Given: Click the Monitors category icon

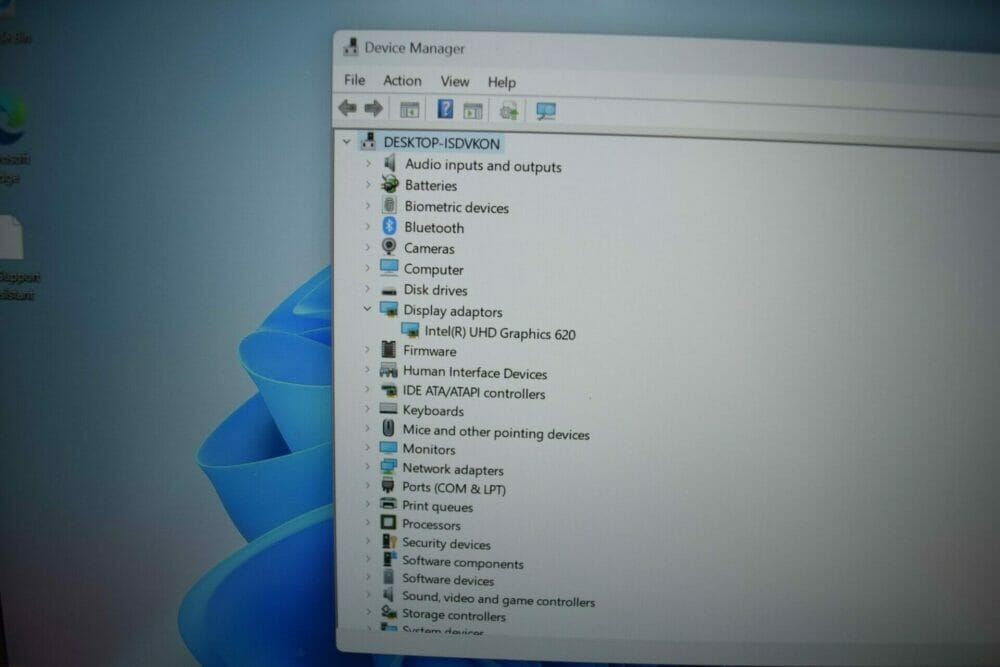Looking at the screenshot, I should pyautogui.click(x=388, y=448).
